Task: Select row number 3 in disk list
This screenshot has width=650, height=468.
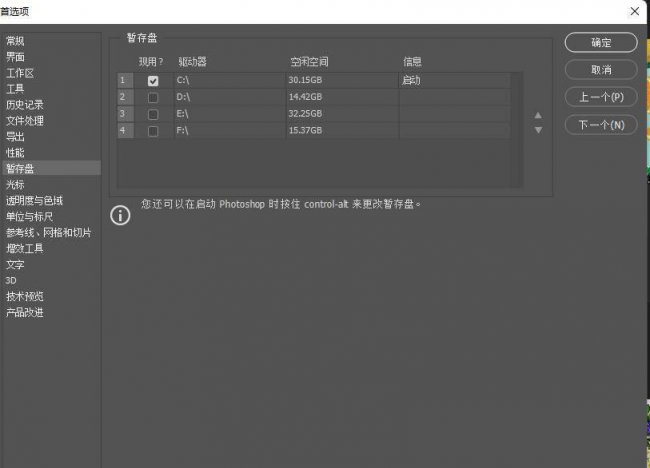Action: point(125,114)
